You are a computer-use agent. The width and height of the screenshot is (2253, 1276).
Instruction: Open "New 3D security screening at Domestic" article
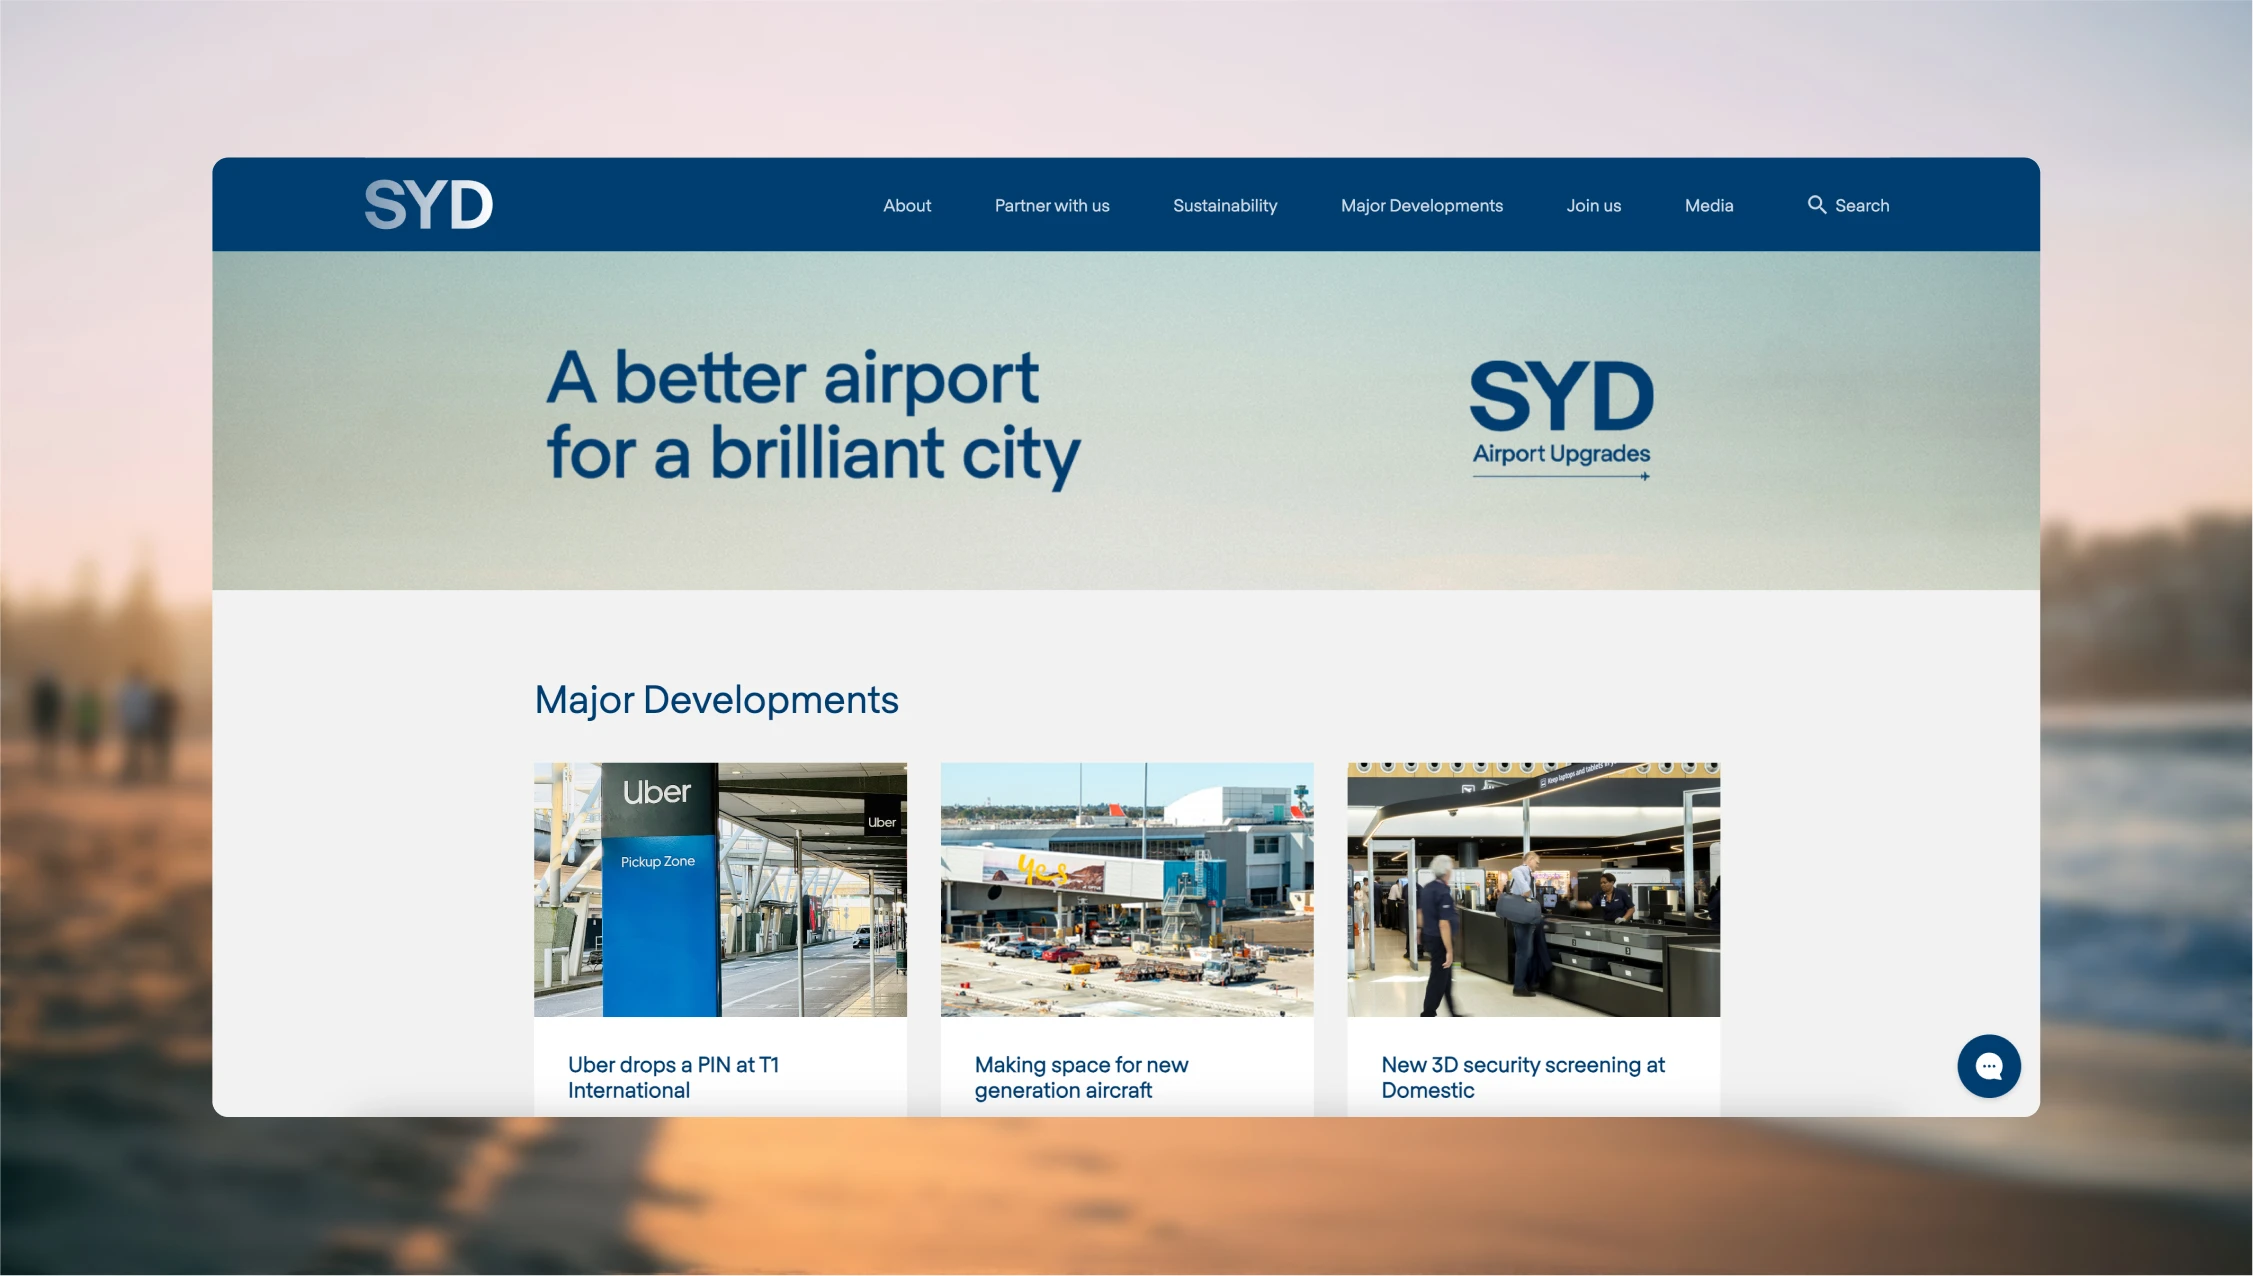pyautogui.click(x=1523, y=1077)
